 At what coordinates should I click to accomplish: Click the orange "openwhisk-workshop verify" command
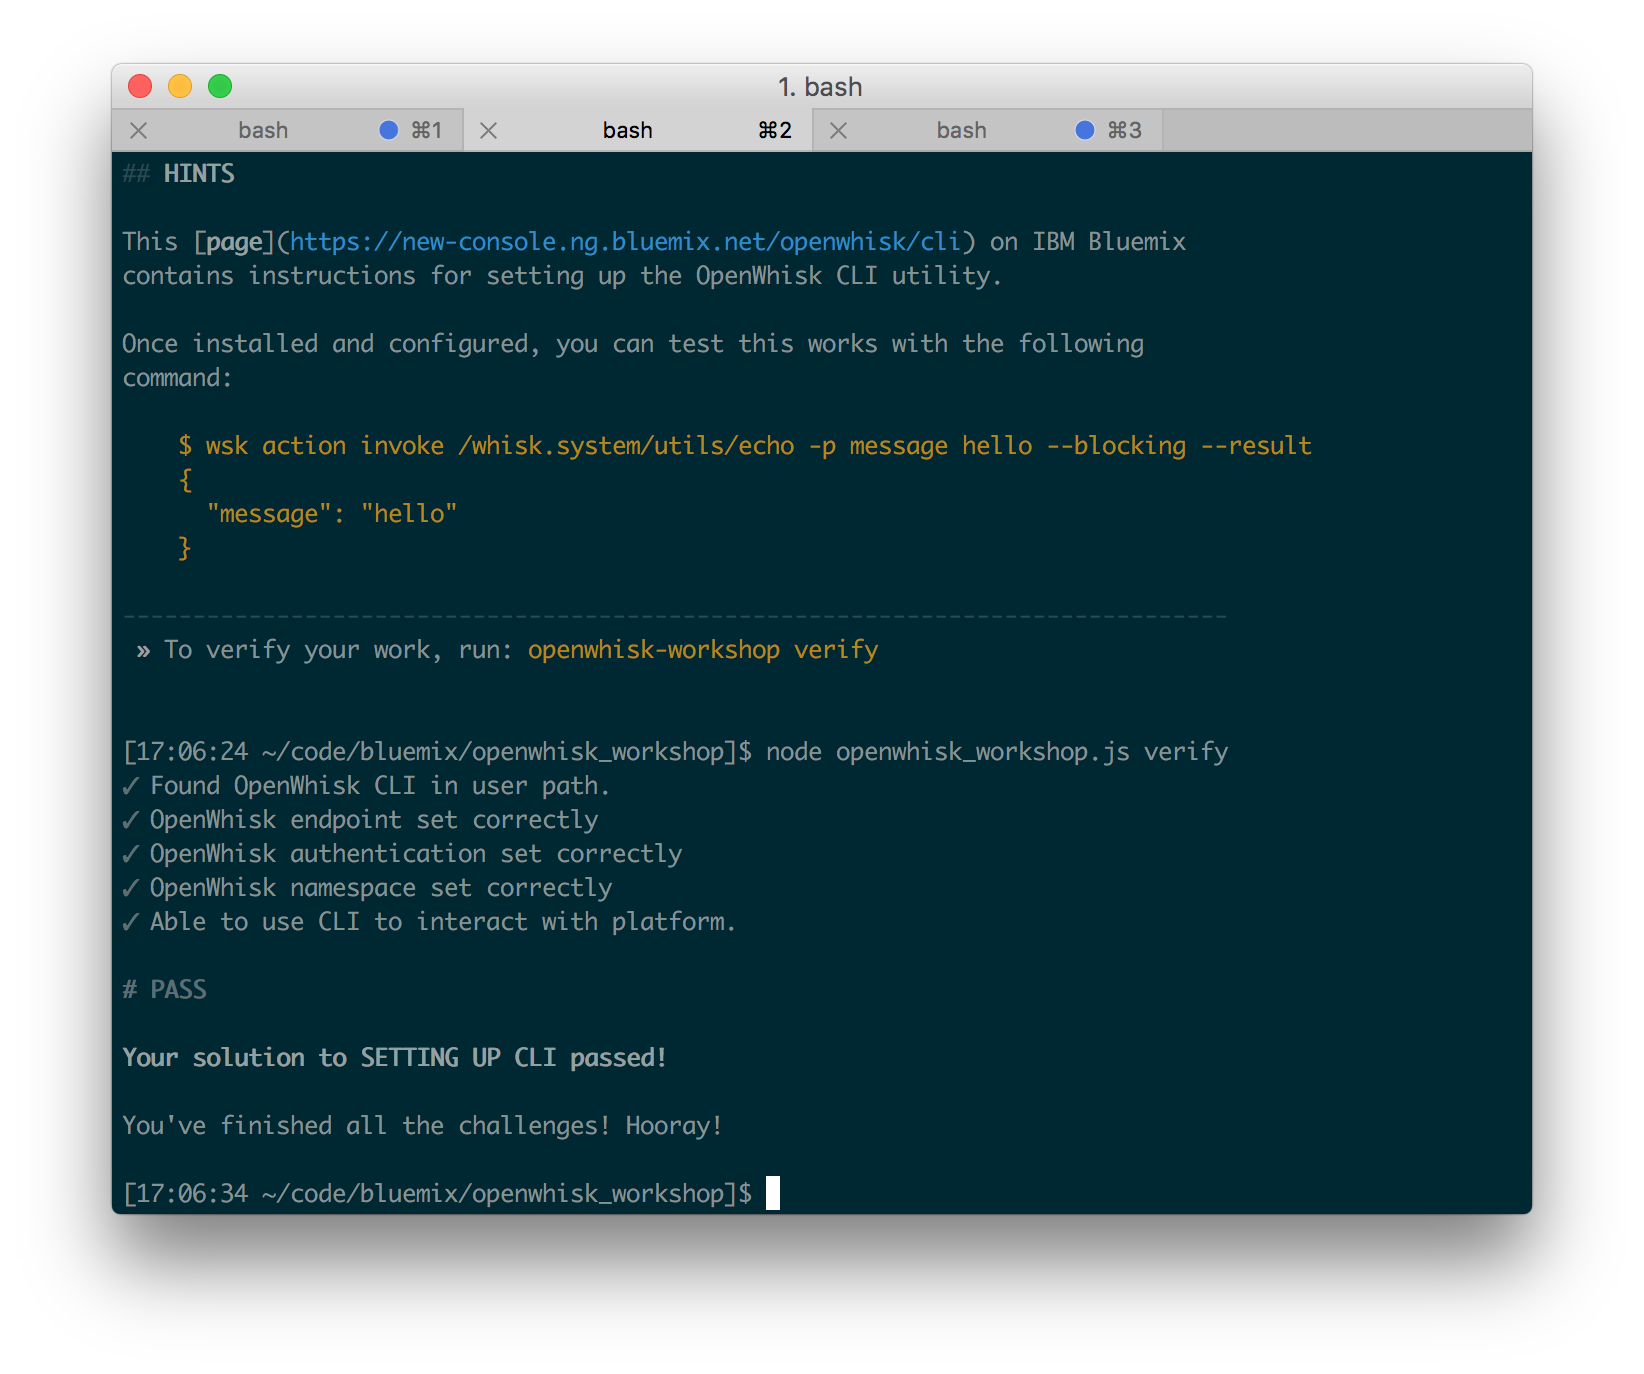coord(703,650)
